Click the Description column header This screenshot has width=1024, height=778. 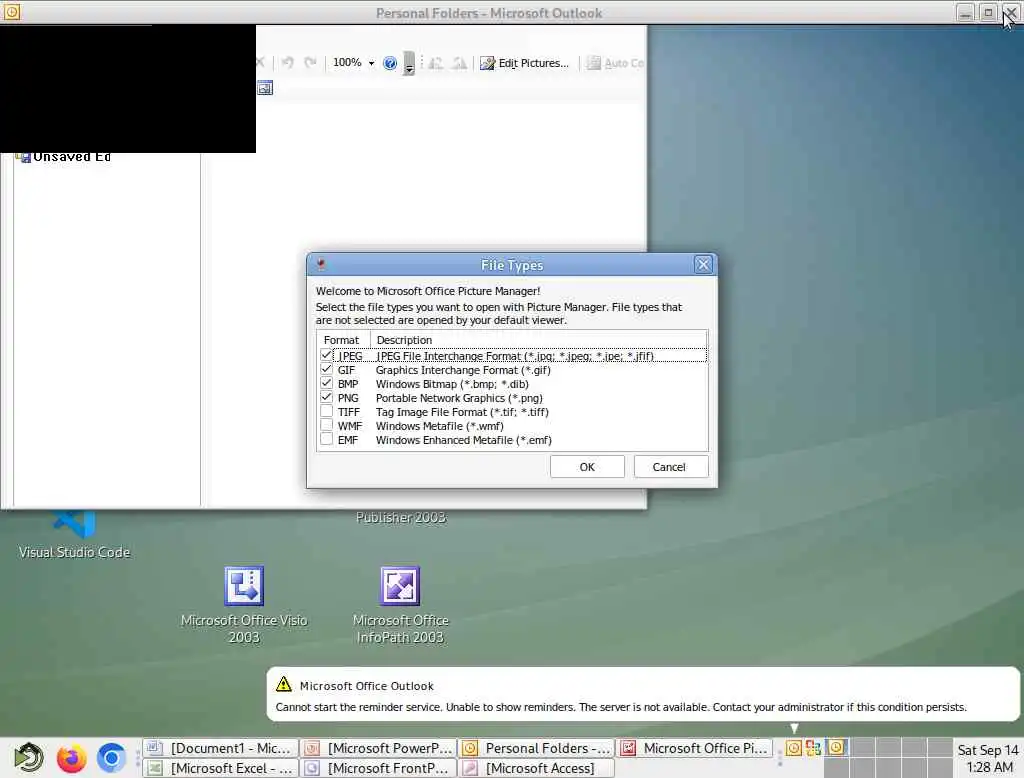pos(538,340)
